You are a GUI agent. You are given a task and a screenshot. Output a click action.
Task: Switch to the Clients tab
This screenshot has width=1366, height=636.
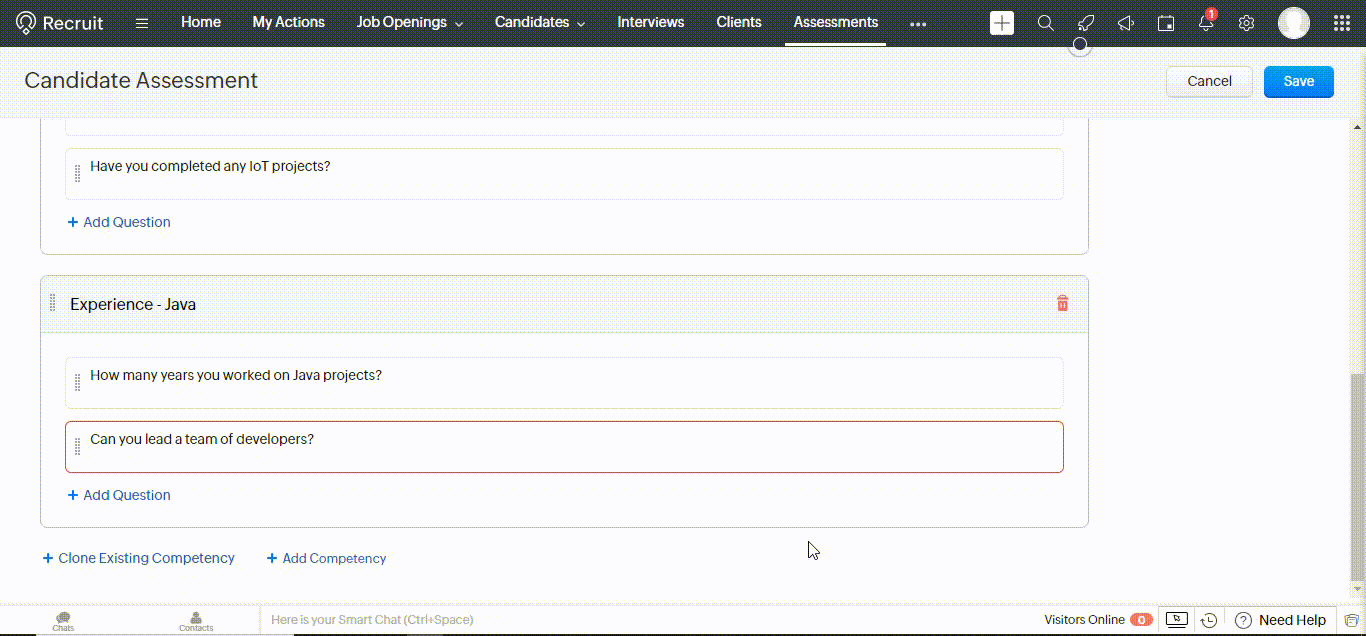pos(739,22)
